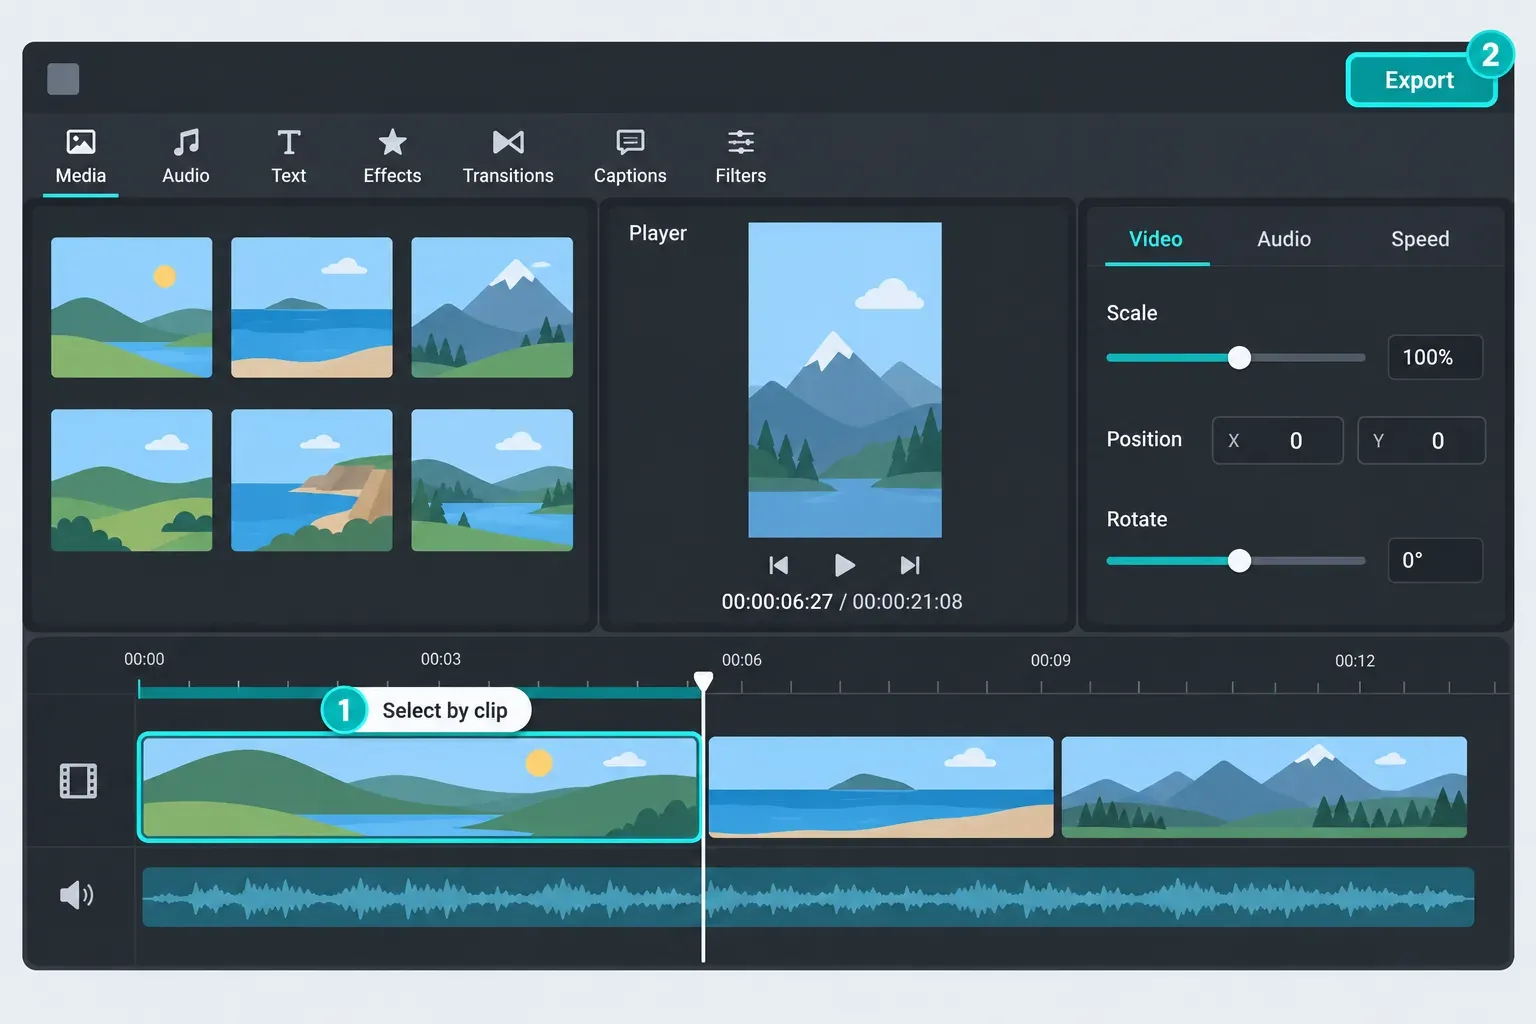Click the player preview image

(845, 380)
